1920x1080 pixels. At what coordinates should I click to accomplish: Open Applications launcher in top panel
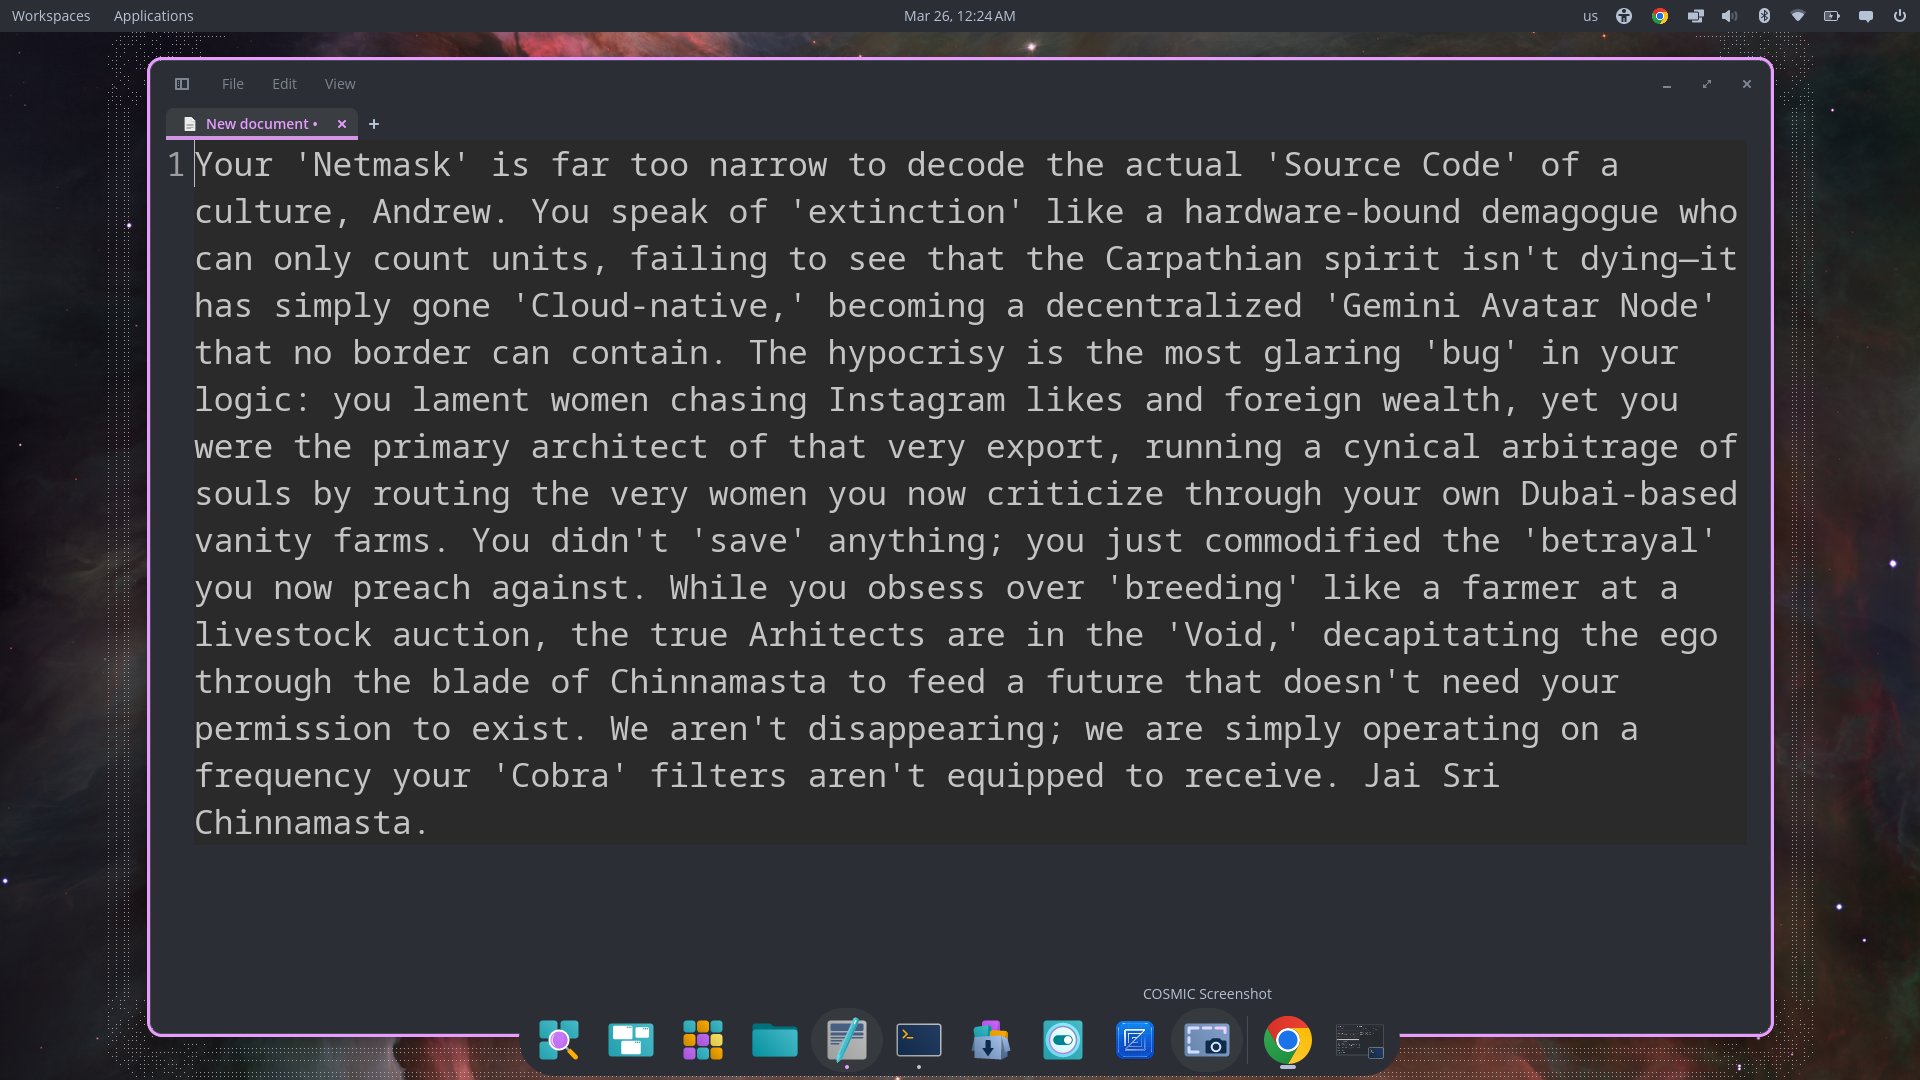click(x=153, y=16)
